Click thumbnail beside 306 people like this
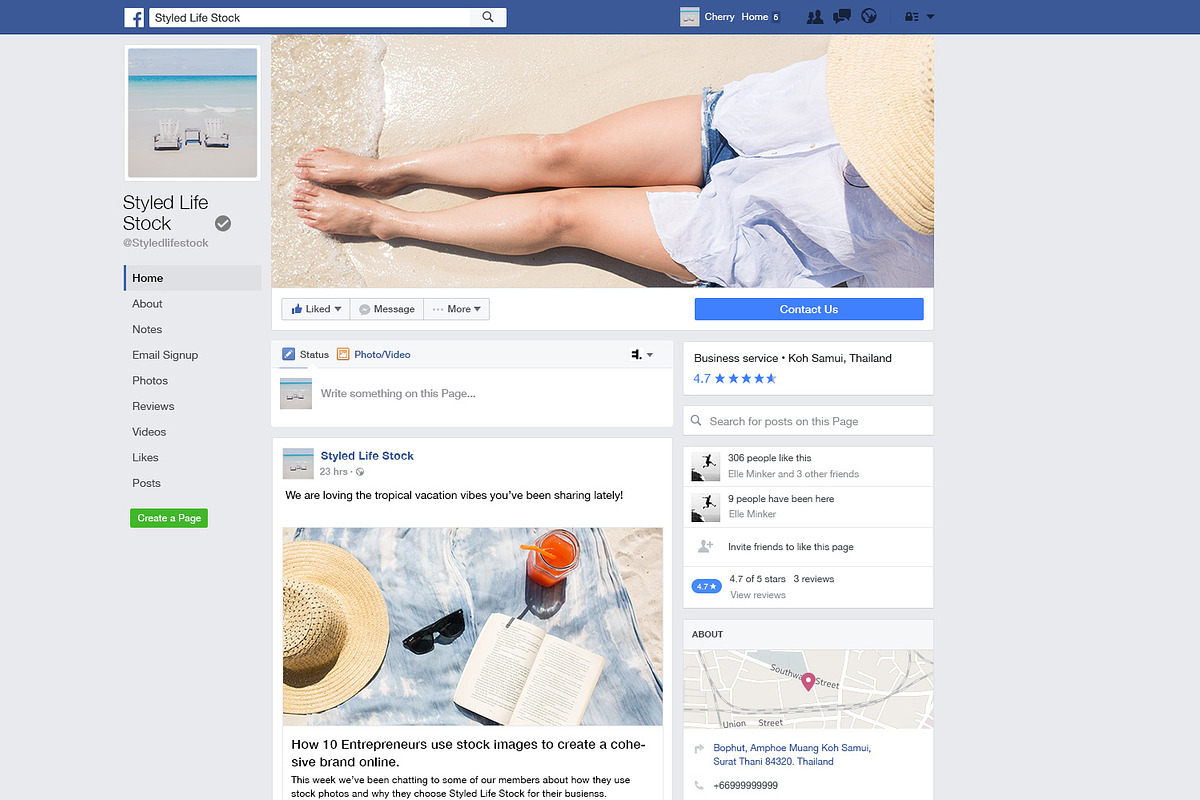 pyautogui.click(x=705, y=466)
